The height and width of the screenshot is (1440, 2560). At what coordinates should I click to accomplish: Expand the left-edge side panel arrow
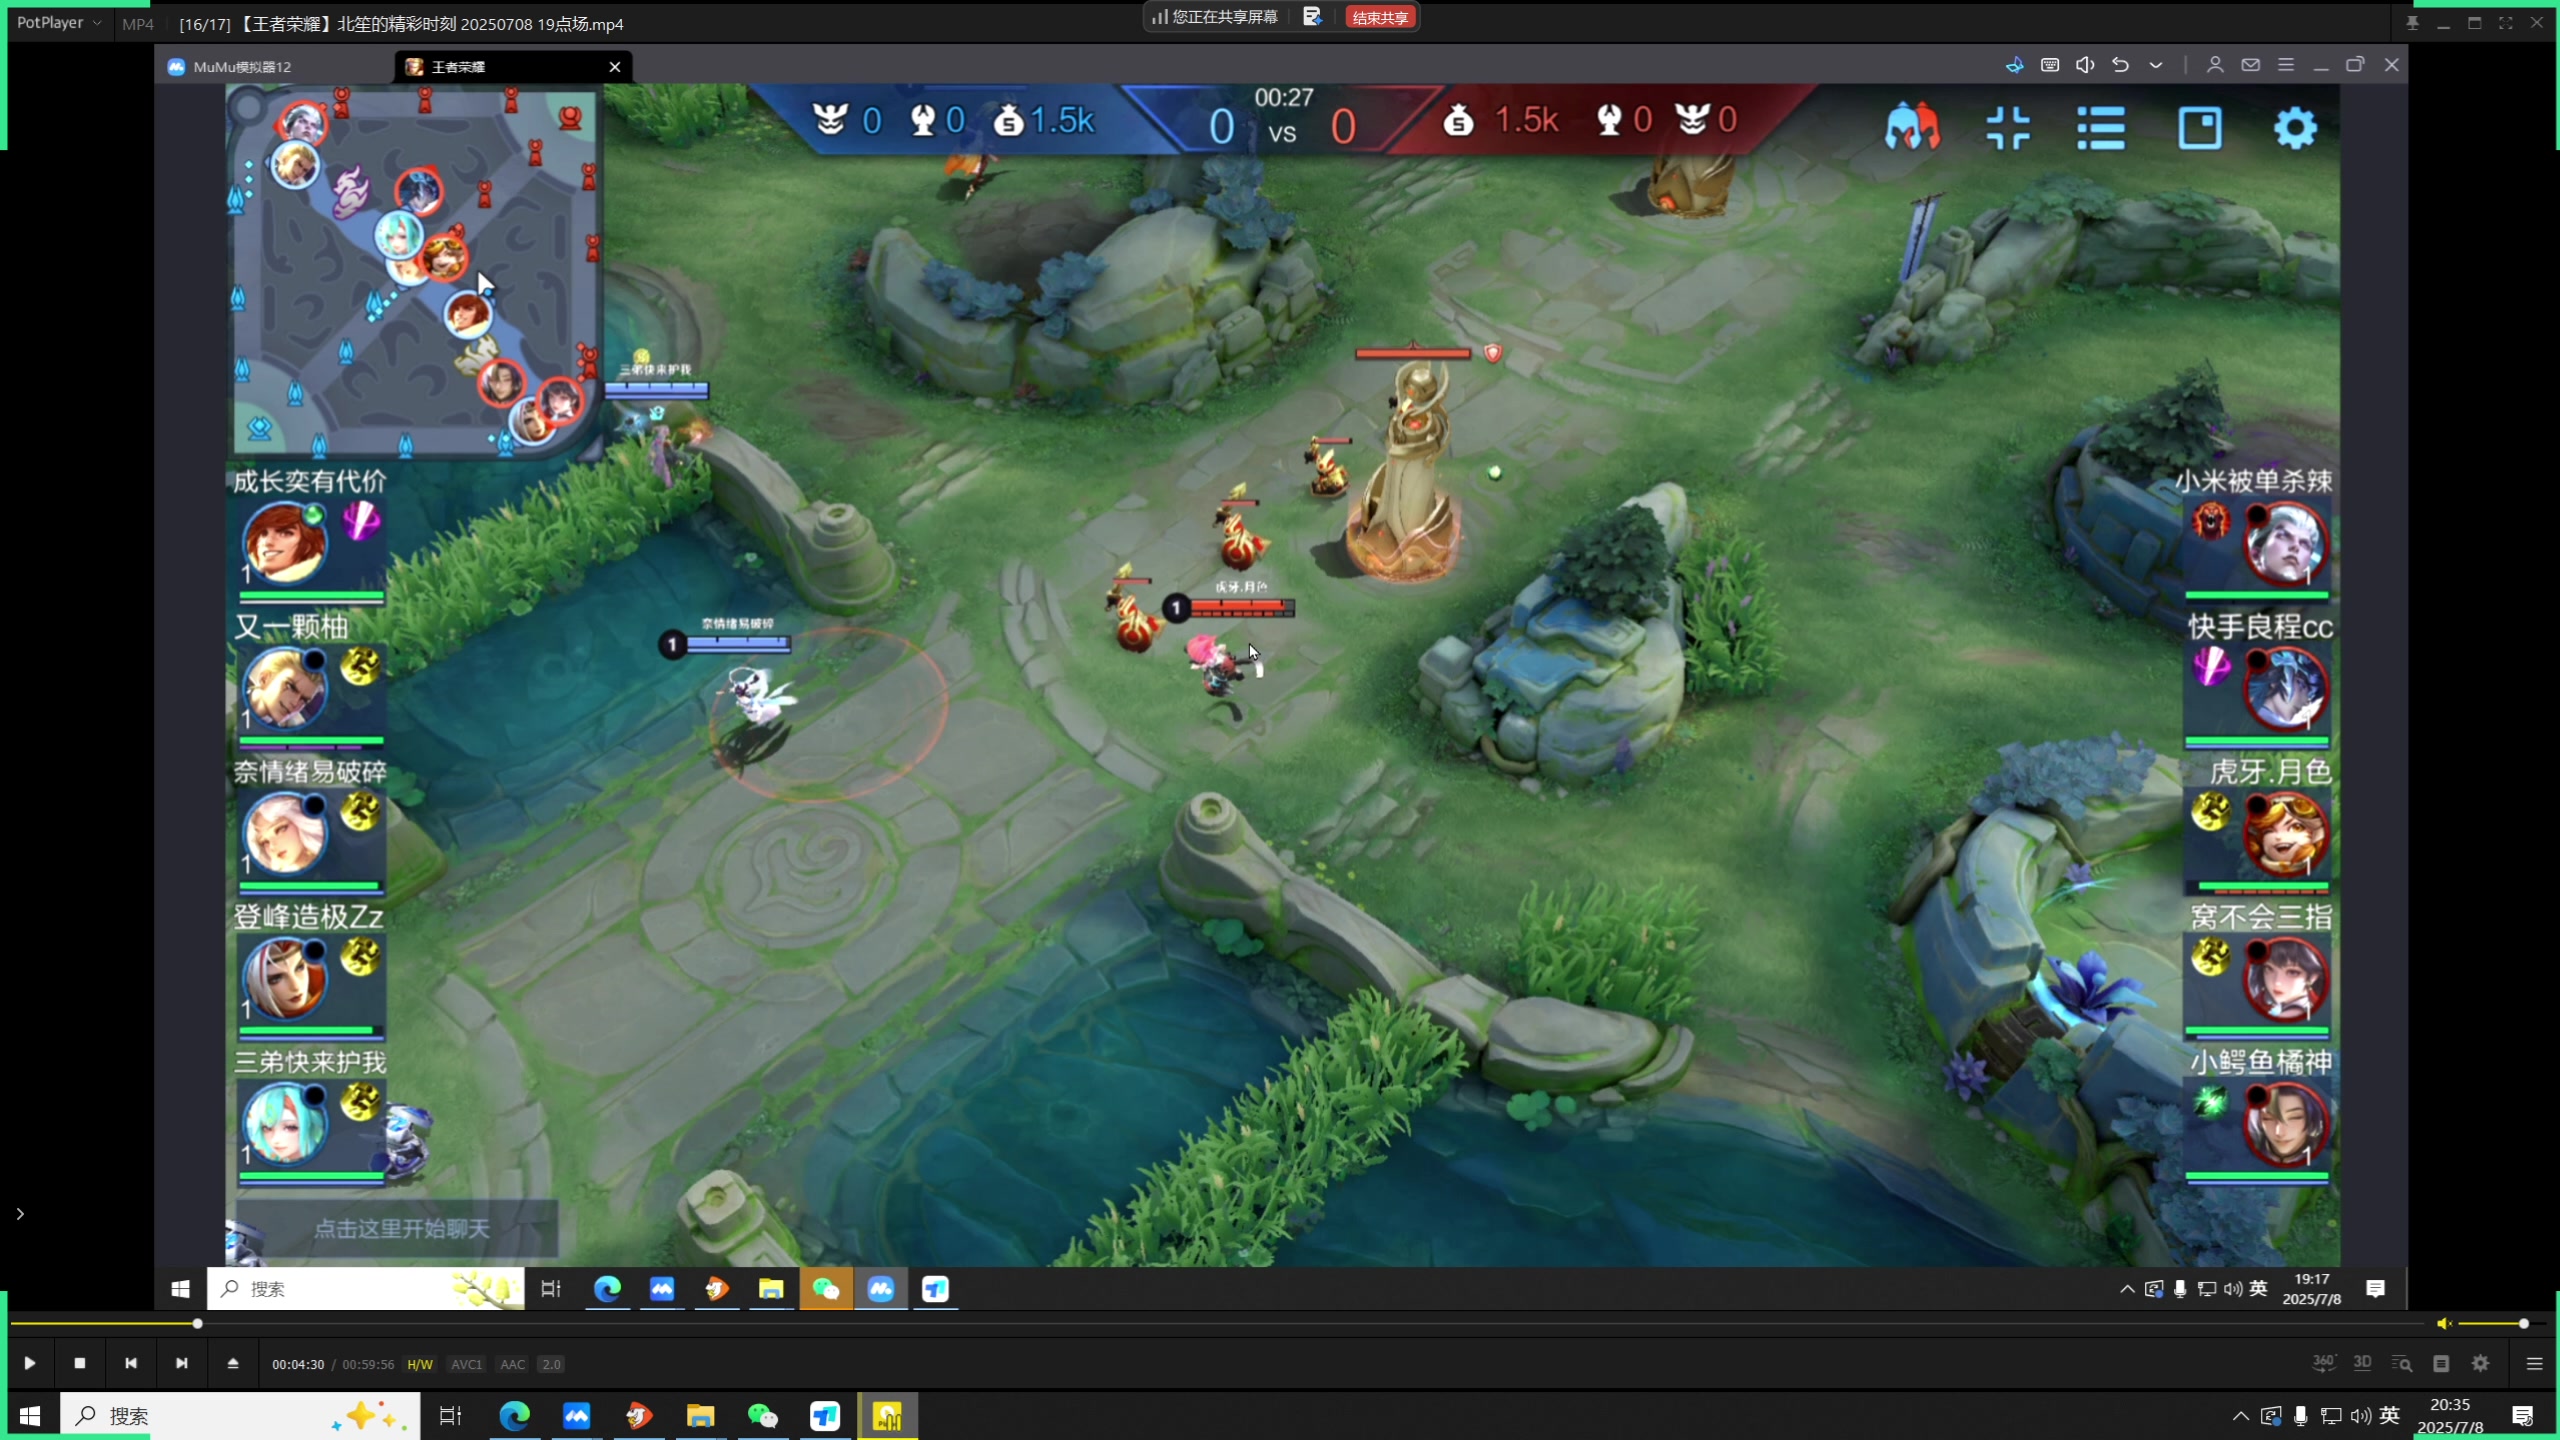pos(20,1213)
